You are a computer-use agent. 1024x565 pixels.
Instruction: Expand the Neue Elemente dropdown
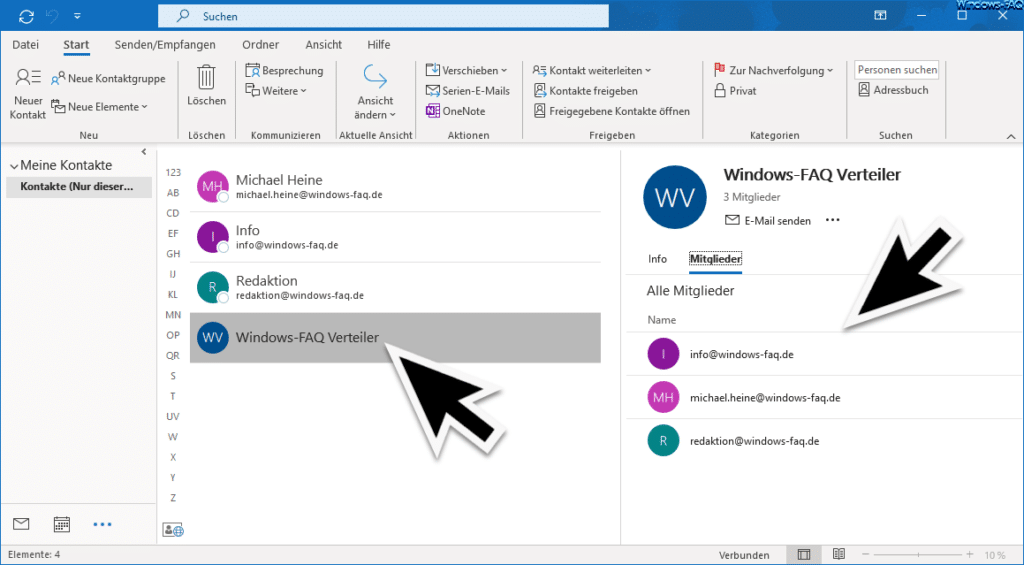coord(99,106)
